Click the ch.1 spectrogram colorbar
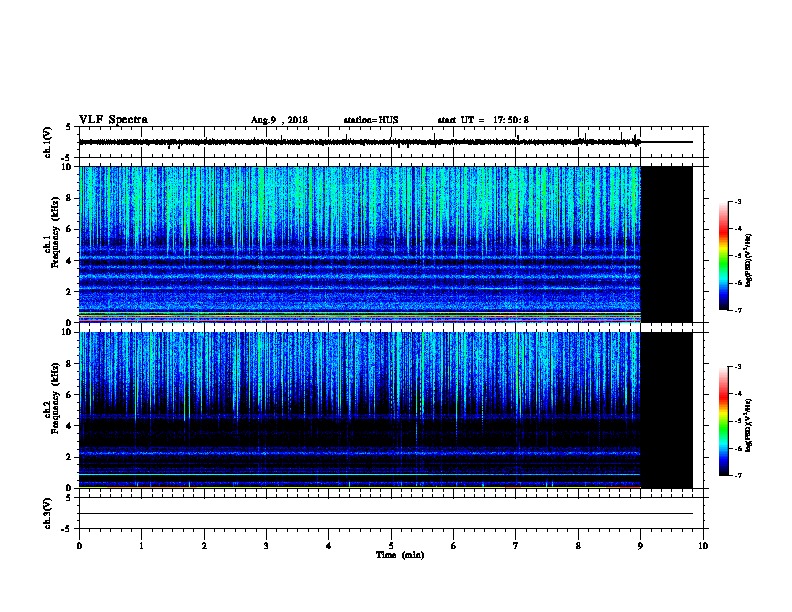Viewport: 792px width, 612px height. click(x=723, y=256)
